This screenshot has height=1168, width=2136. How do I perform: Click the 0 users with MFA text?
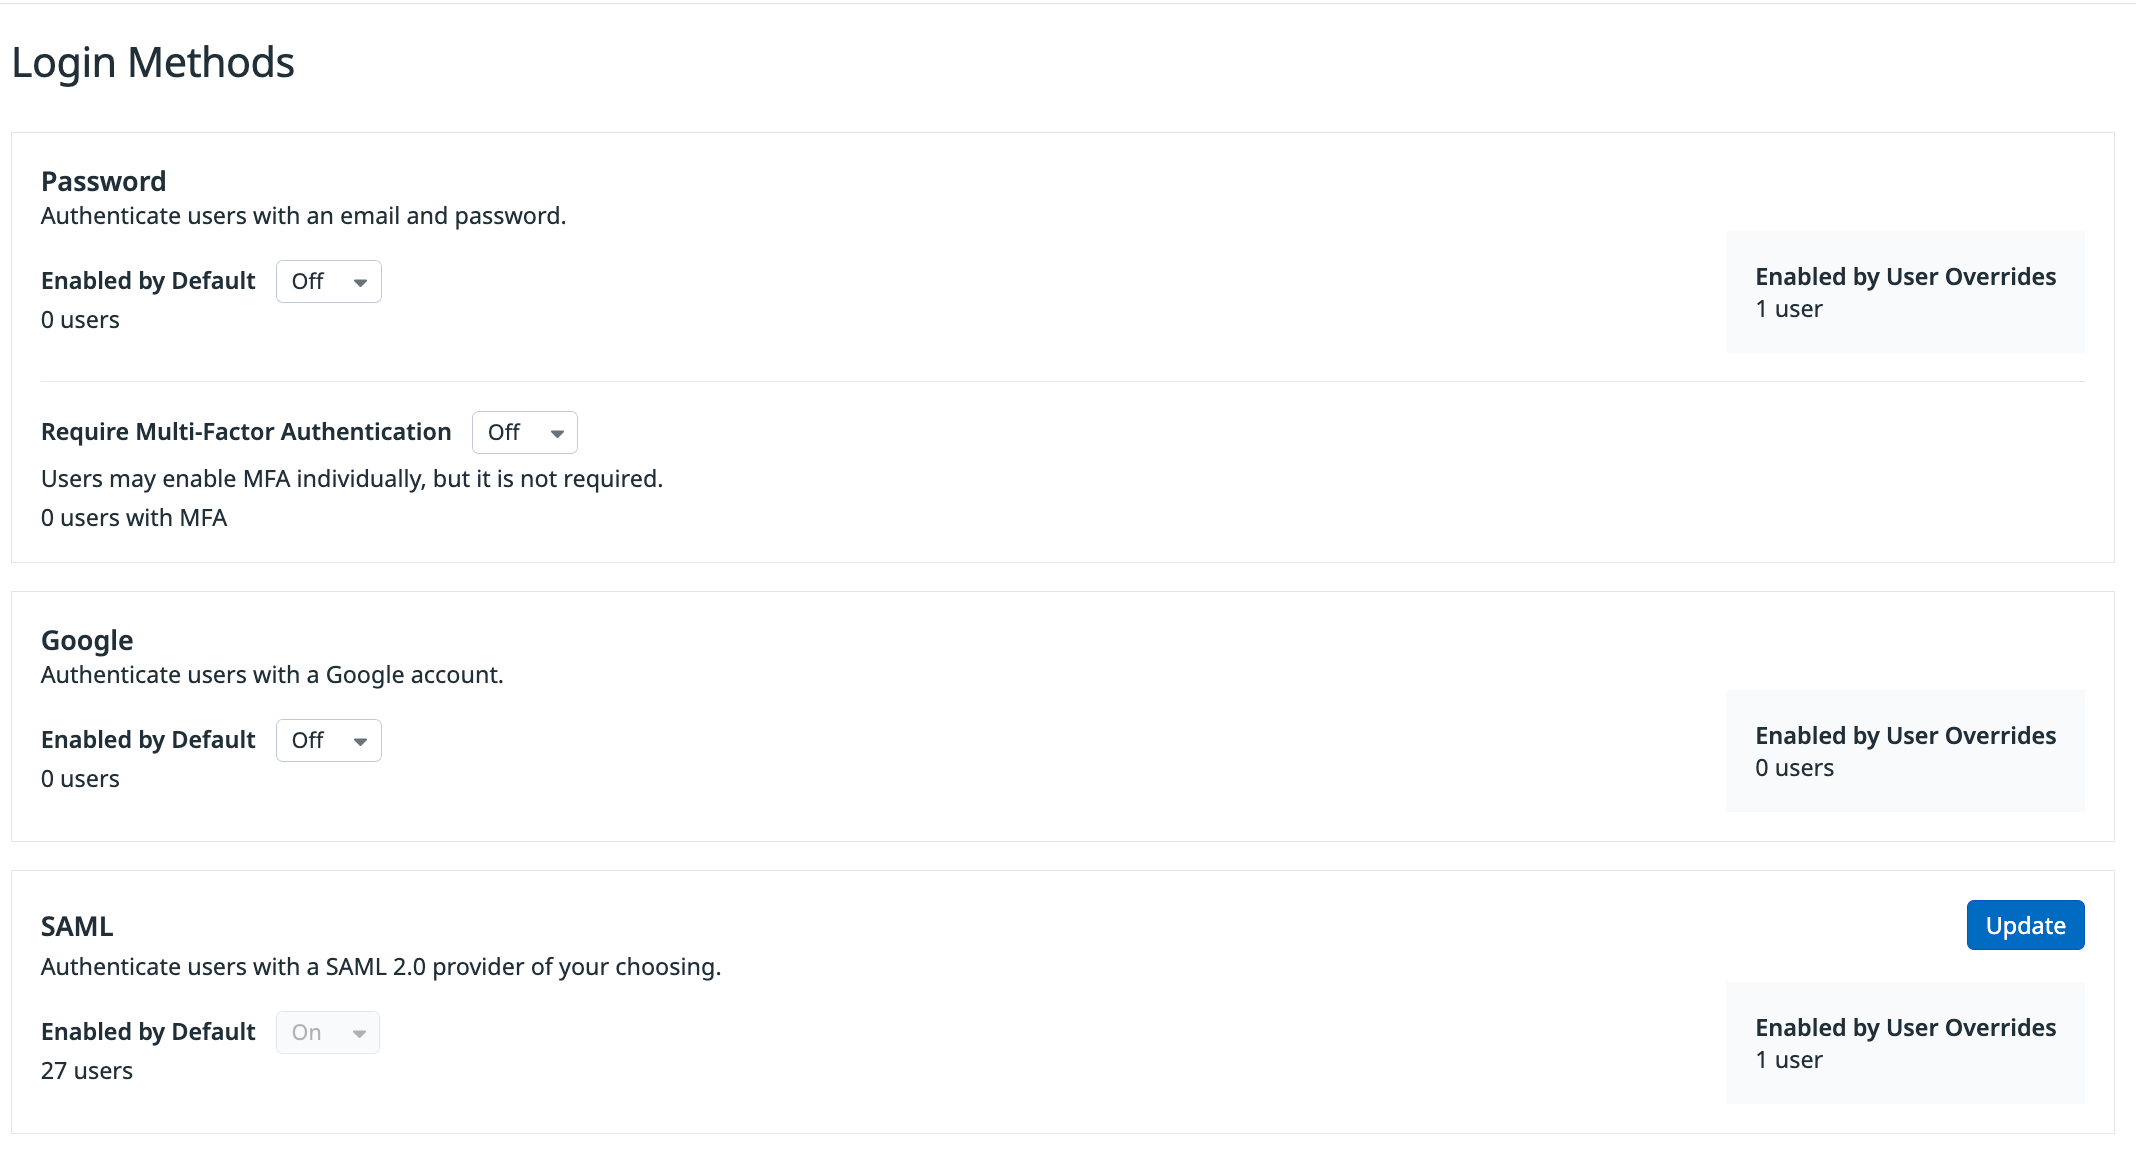tap(134, 518)
